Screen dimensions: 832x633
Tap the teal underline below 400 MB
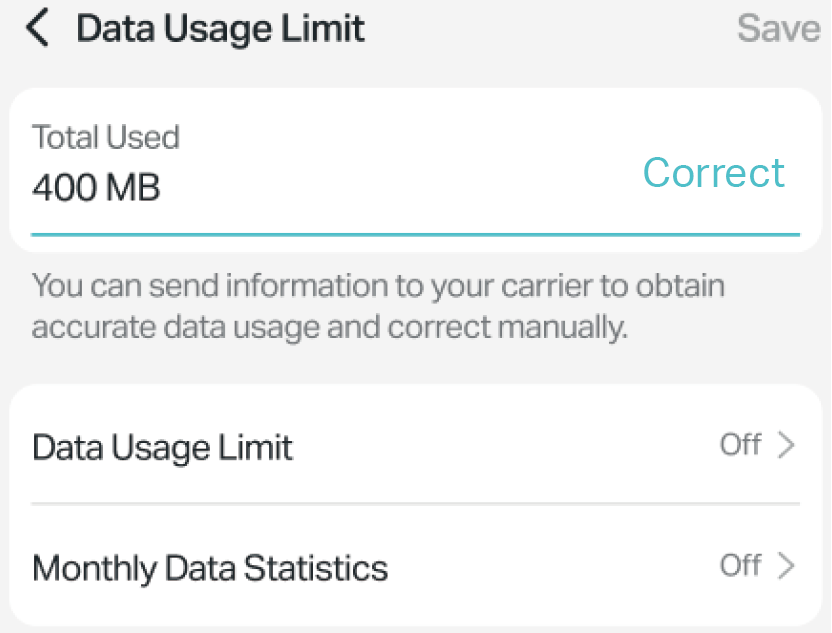click(415, 234)
